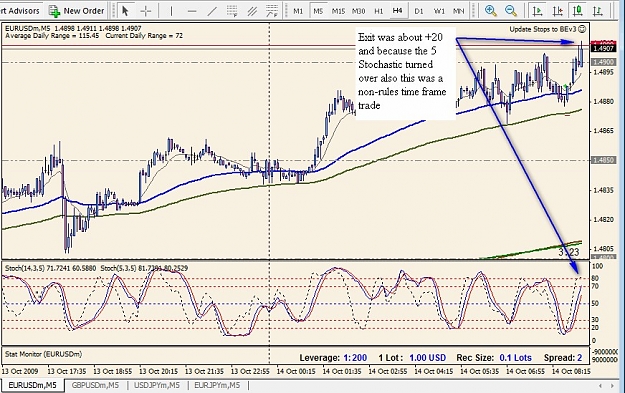Activate the crosshair tool
The image size is (625, 393).
coord(146,11)
